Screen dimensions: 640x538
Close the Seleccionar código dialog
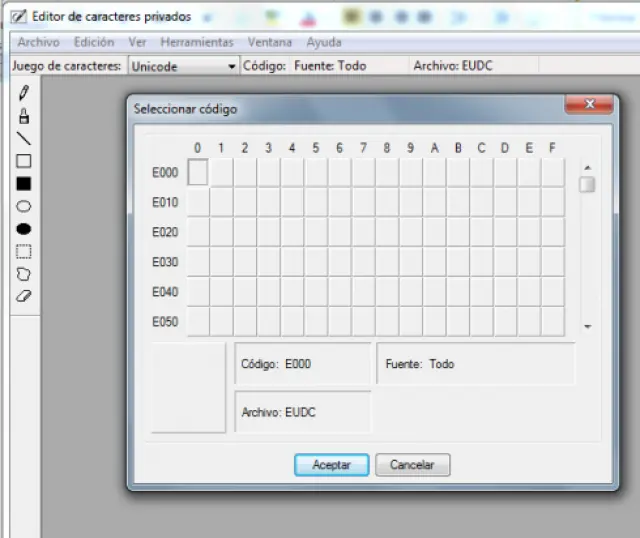(587, 105)
